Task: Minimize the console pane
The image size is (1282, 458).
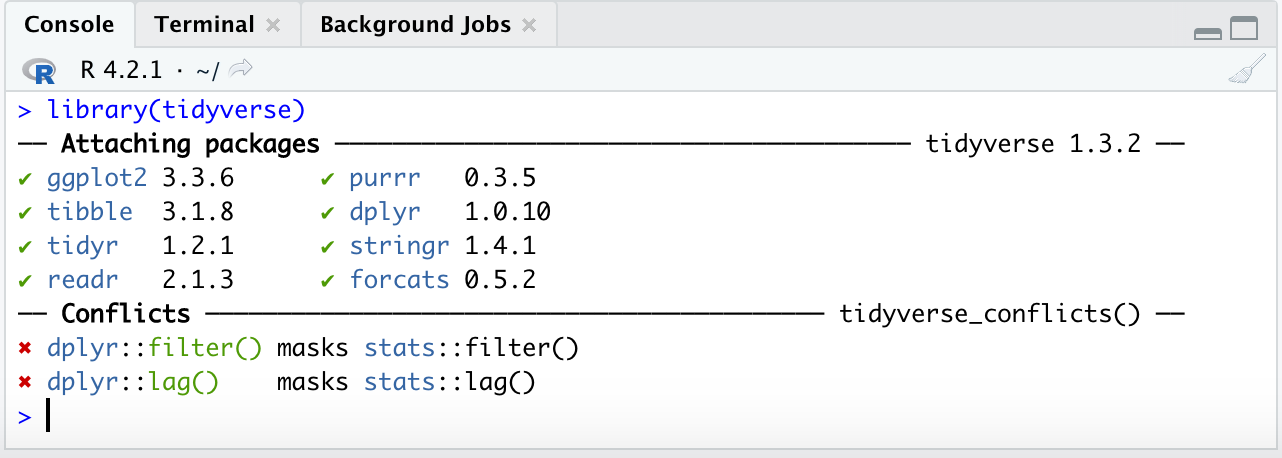Action: click(1208, 31)
